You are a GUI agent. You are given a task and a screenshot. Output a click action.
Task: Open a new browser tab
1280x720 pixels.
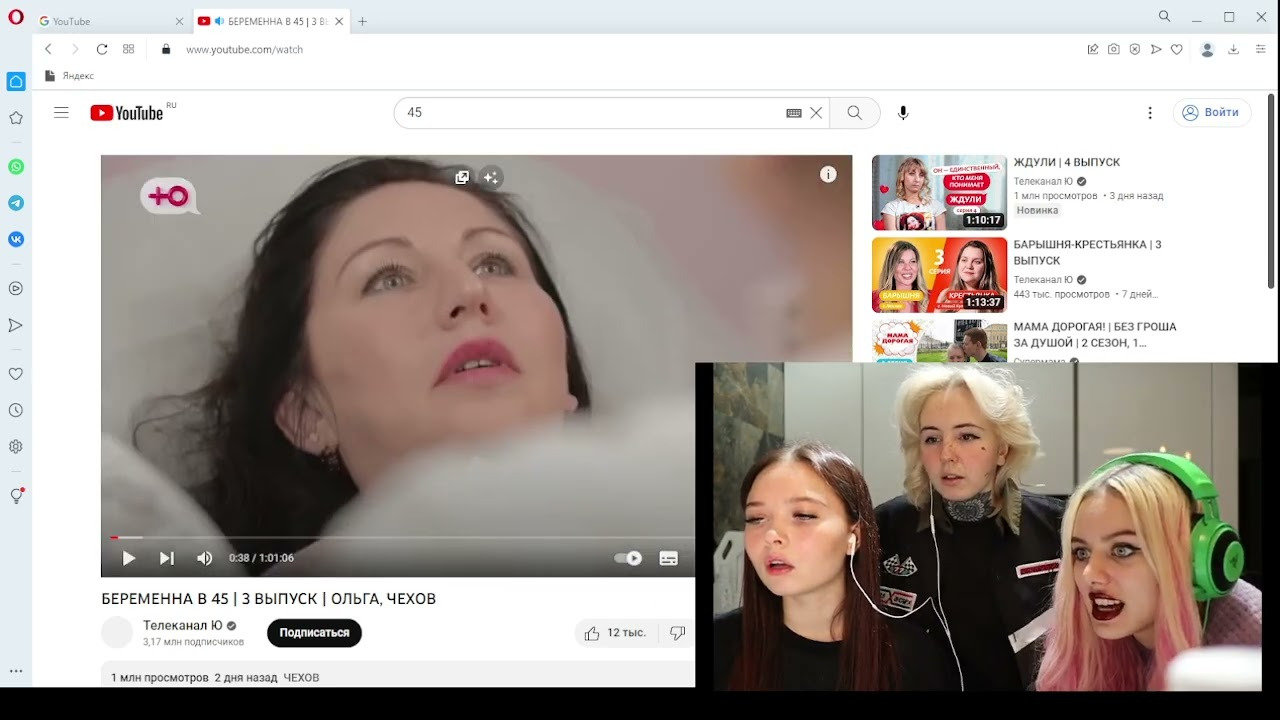362,21
